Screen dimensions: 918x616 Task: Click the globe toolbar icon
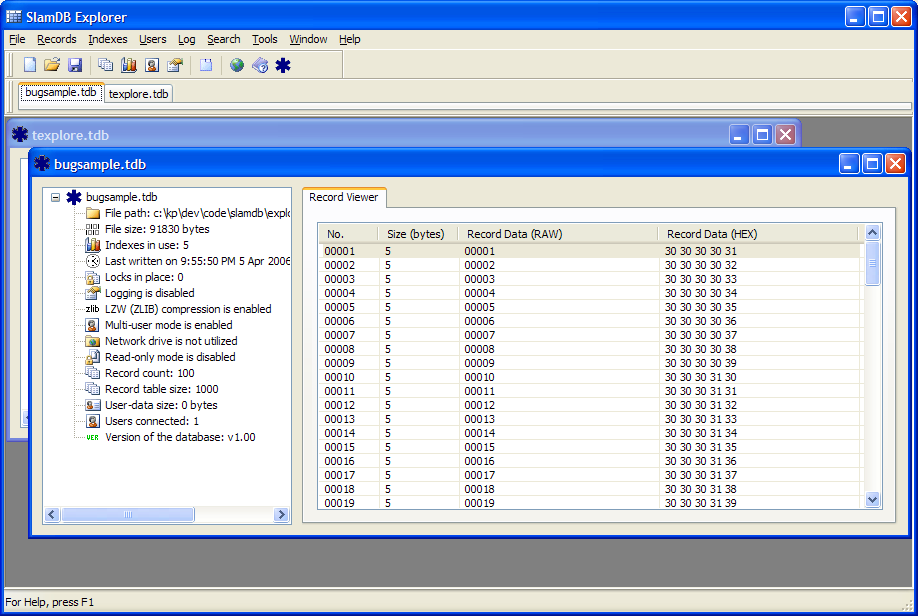coord(237,65)
